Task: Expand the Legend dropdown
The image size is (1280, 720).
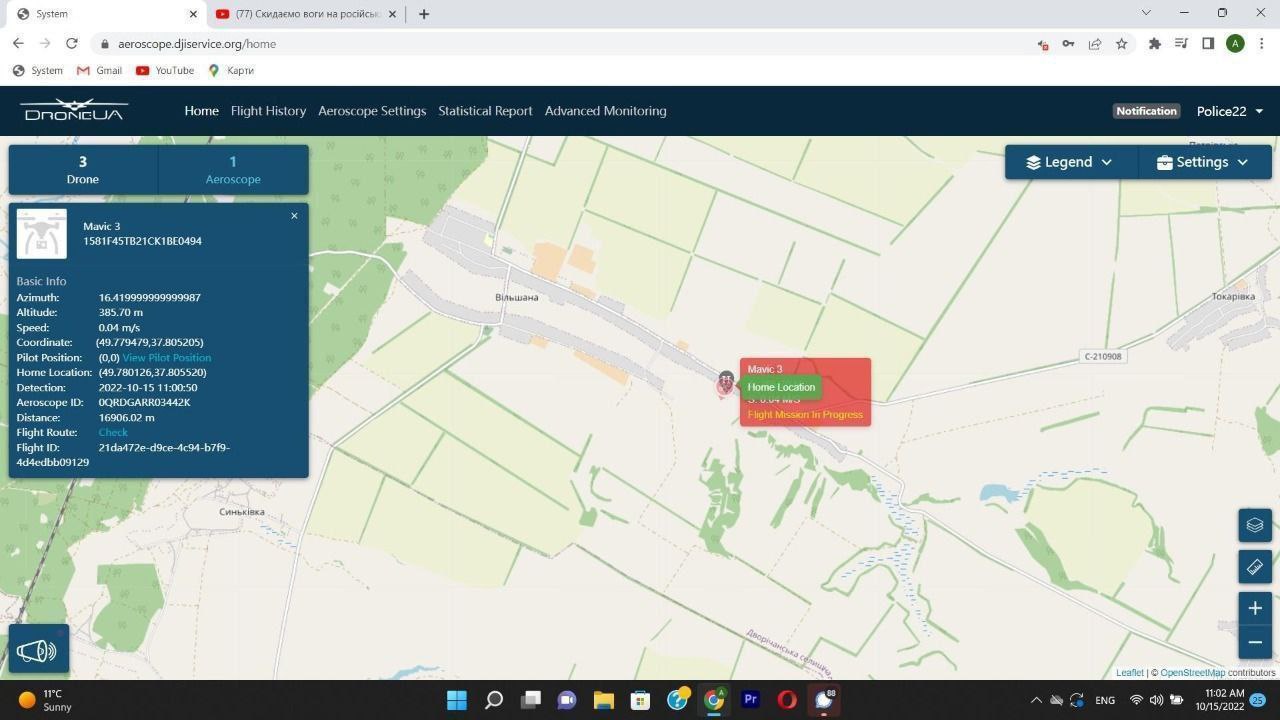Action: click(x=1070, y=162)
